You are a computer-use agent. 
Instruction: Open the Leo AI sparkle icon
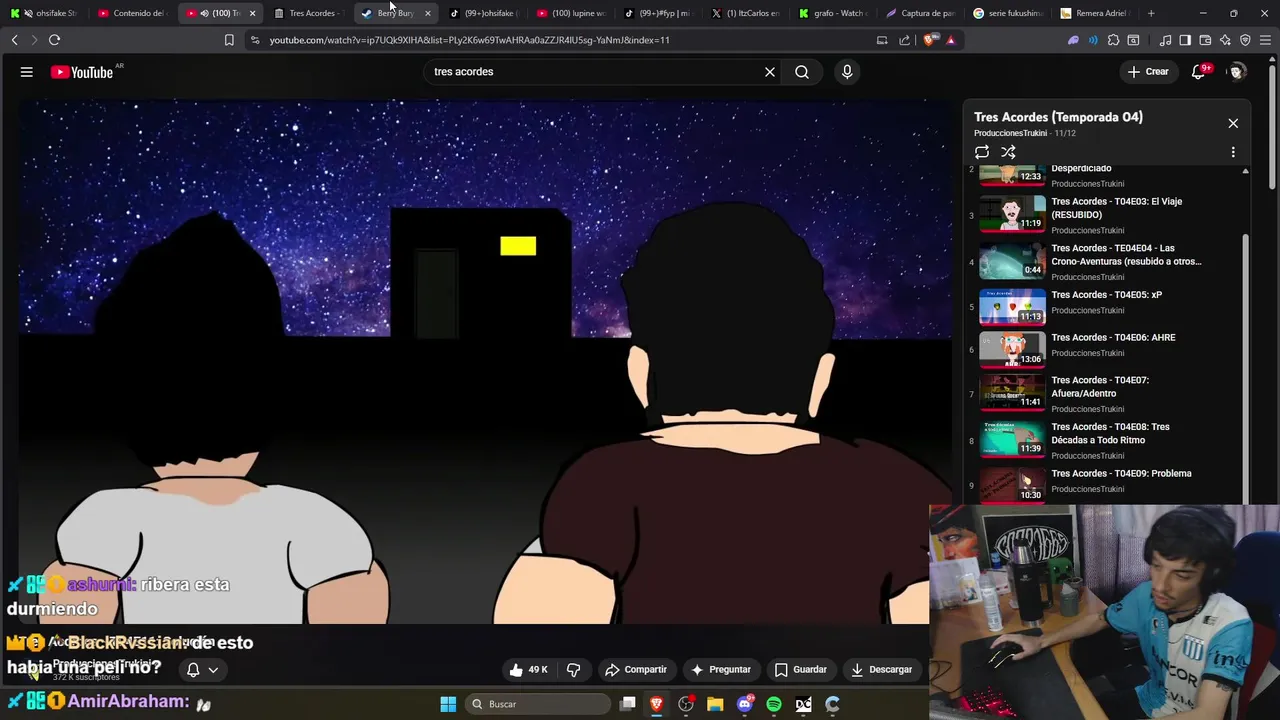pos(1225,40)
